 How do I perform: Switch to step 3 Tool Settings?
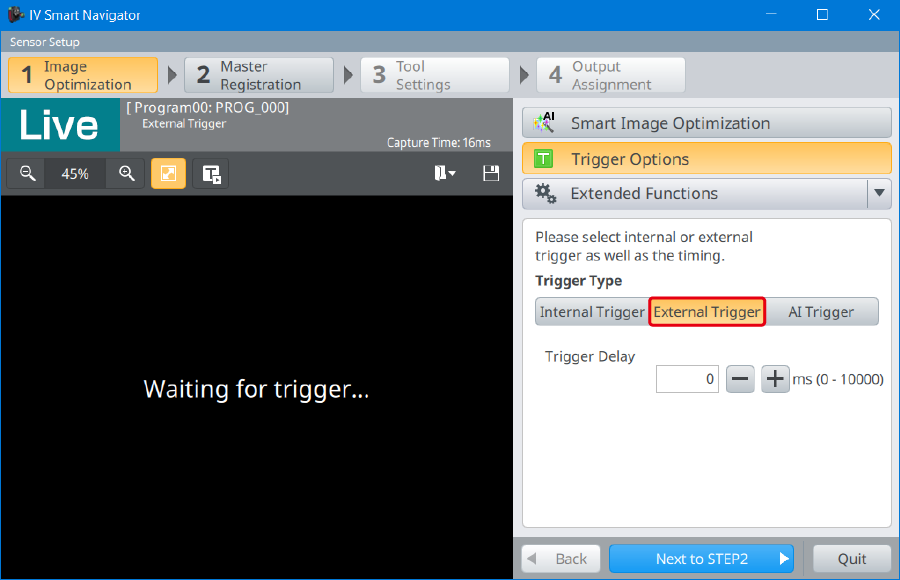(x=434, y=76)
